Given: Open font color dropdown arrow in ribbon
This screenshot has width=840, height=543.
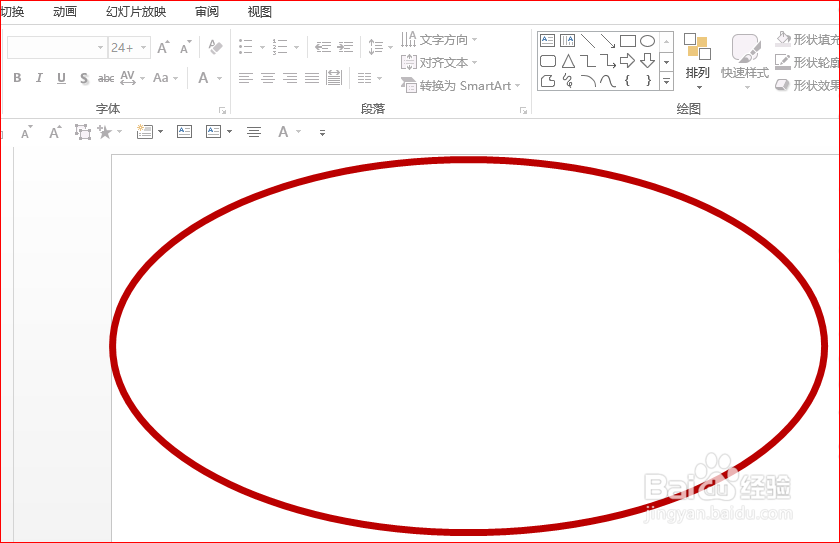Looking at the screenshot, I should (x=219, y=78).
